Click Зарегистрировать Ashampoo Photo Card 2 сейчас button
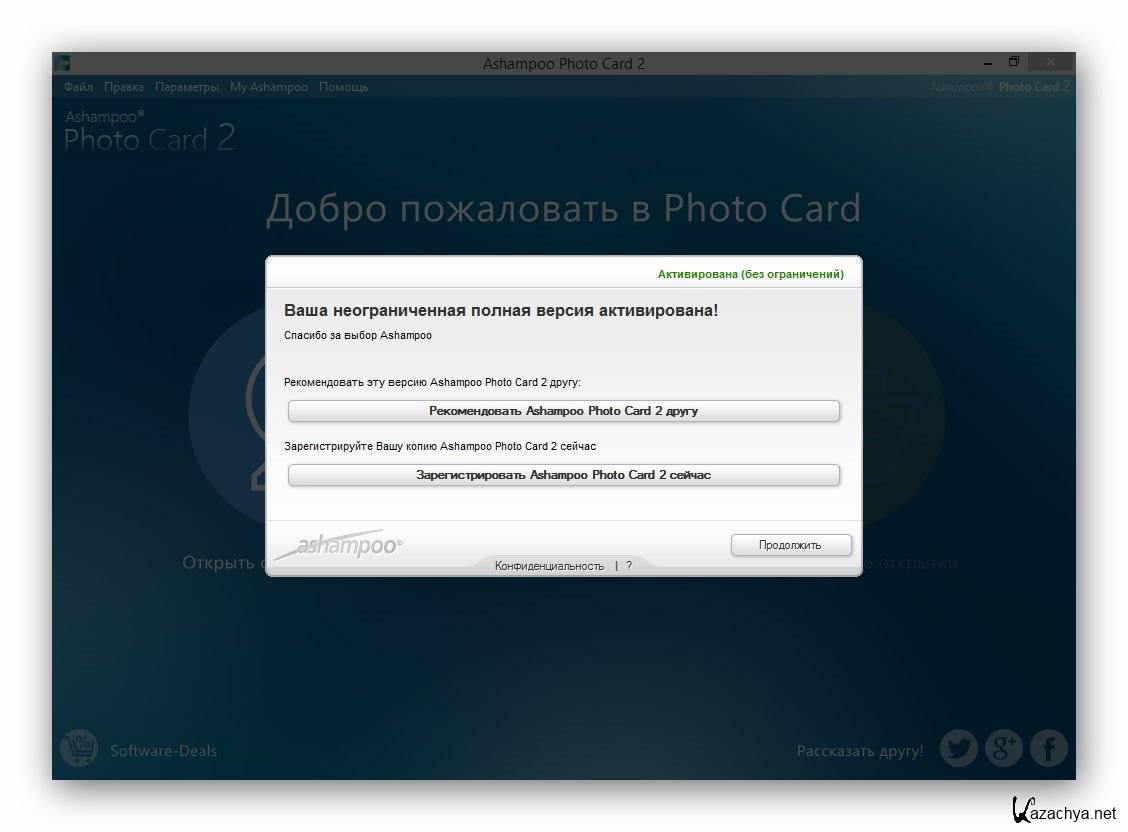This screenshot has height=832, width=1128. click(x=563, y=475)
